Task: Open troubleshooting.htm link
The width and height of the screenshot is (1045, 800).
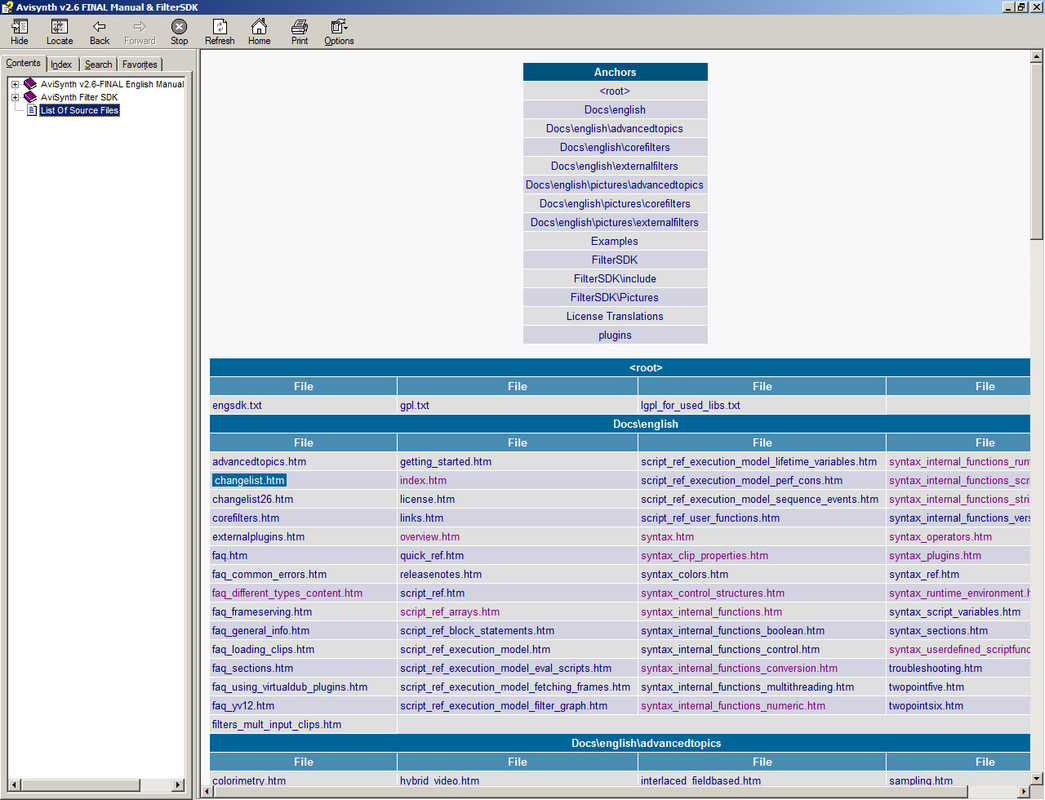Action: [x=935, y=668]
